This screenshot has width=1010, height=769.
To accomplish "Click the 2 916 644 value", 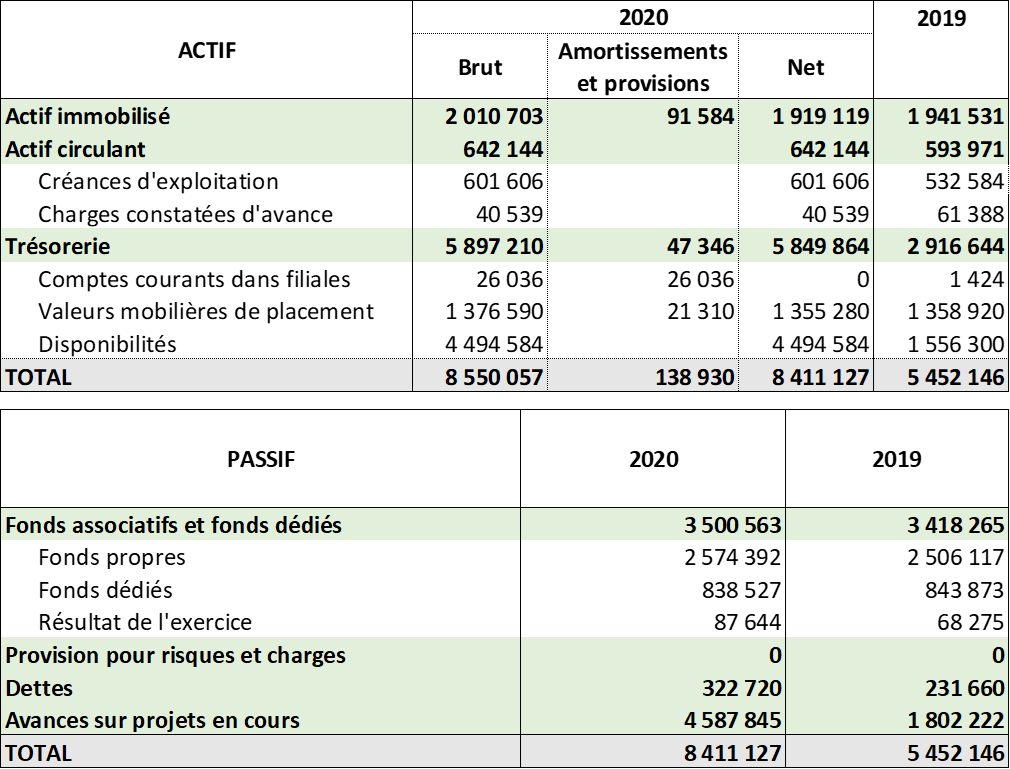I will point(955,246).
